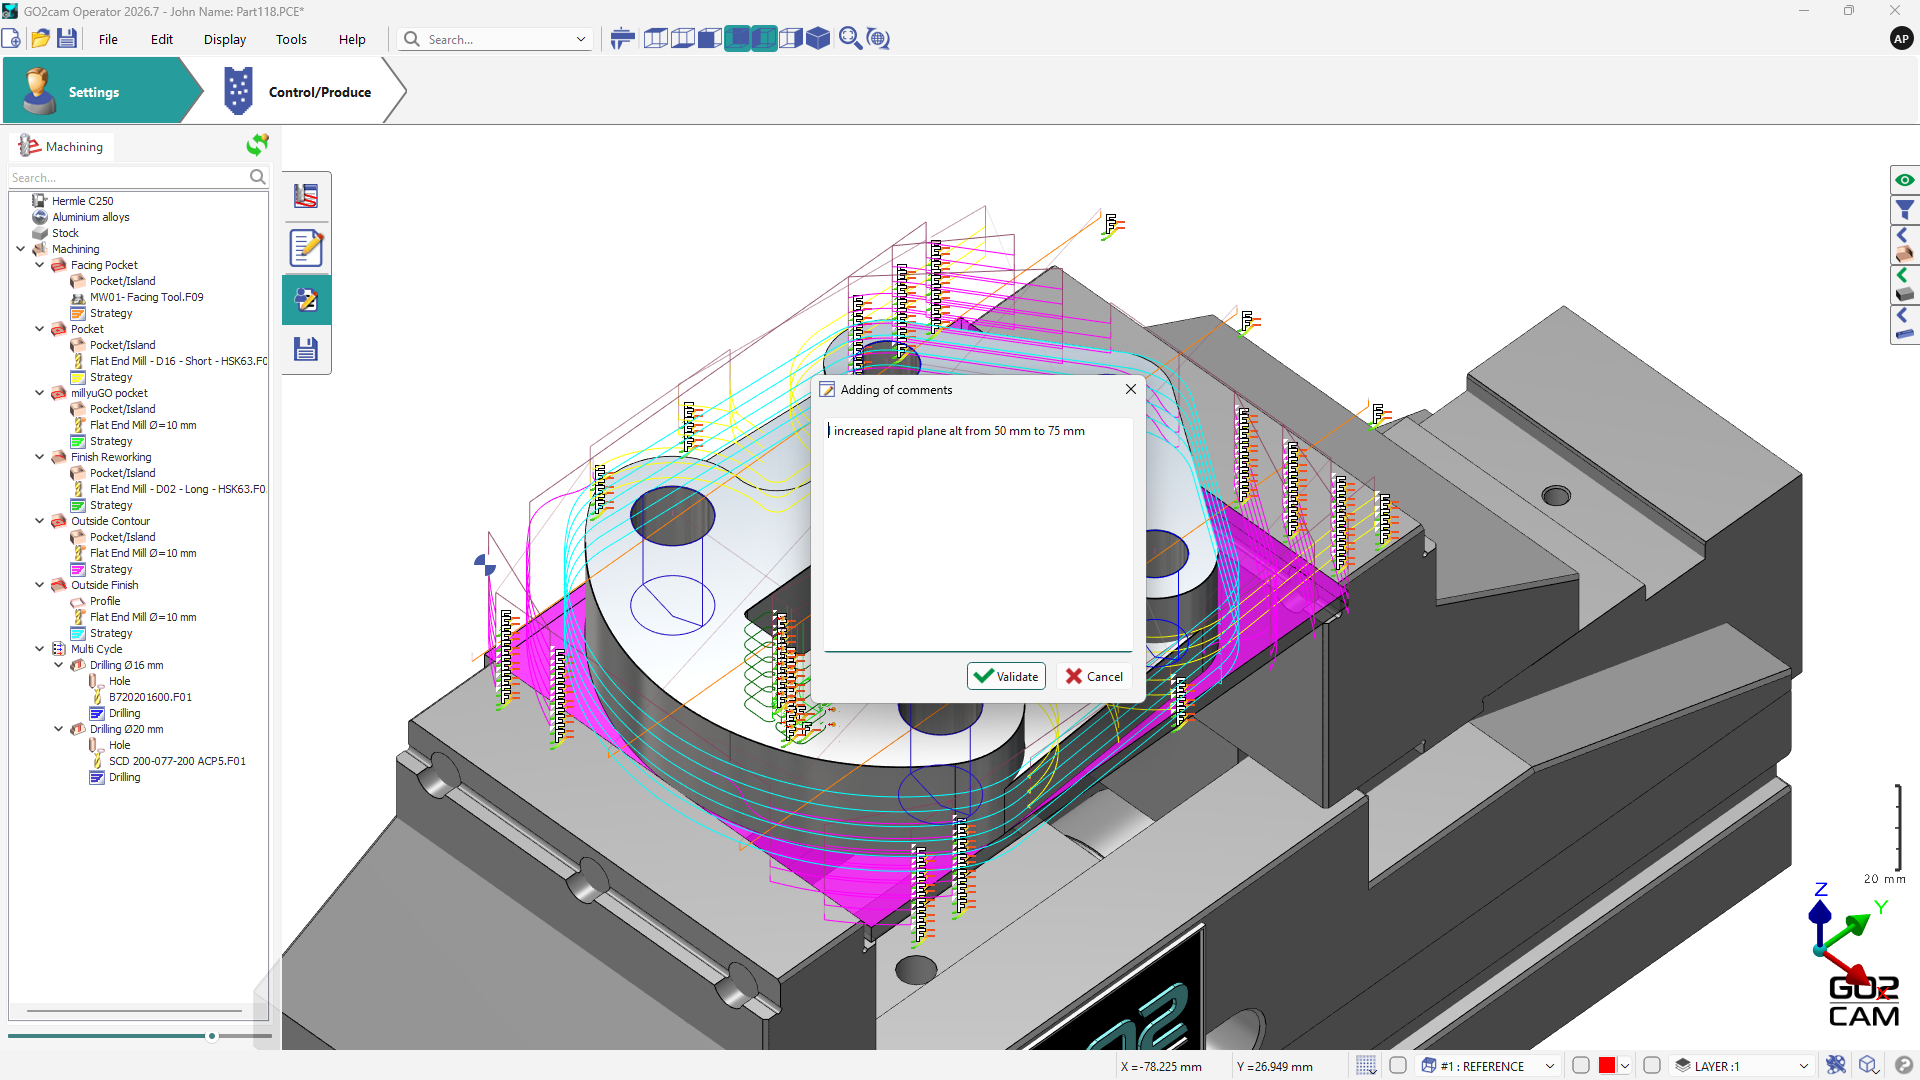Click the side toolbar save disk icon

306,349
